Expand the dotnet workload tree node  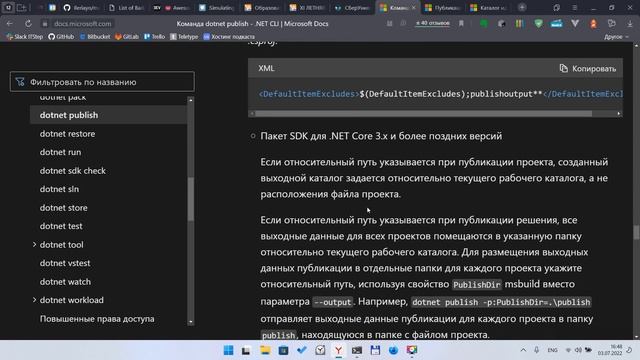coord(34,300)
